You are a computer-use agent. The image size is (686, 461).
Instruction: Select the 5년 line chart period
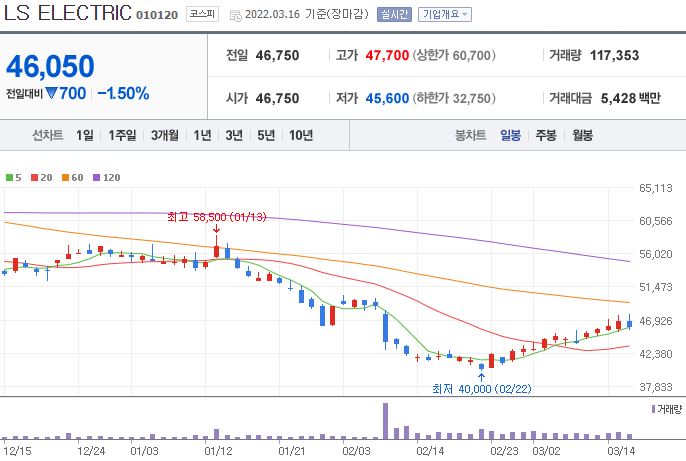tap(266, 135)
